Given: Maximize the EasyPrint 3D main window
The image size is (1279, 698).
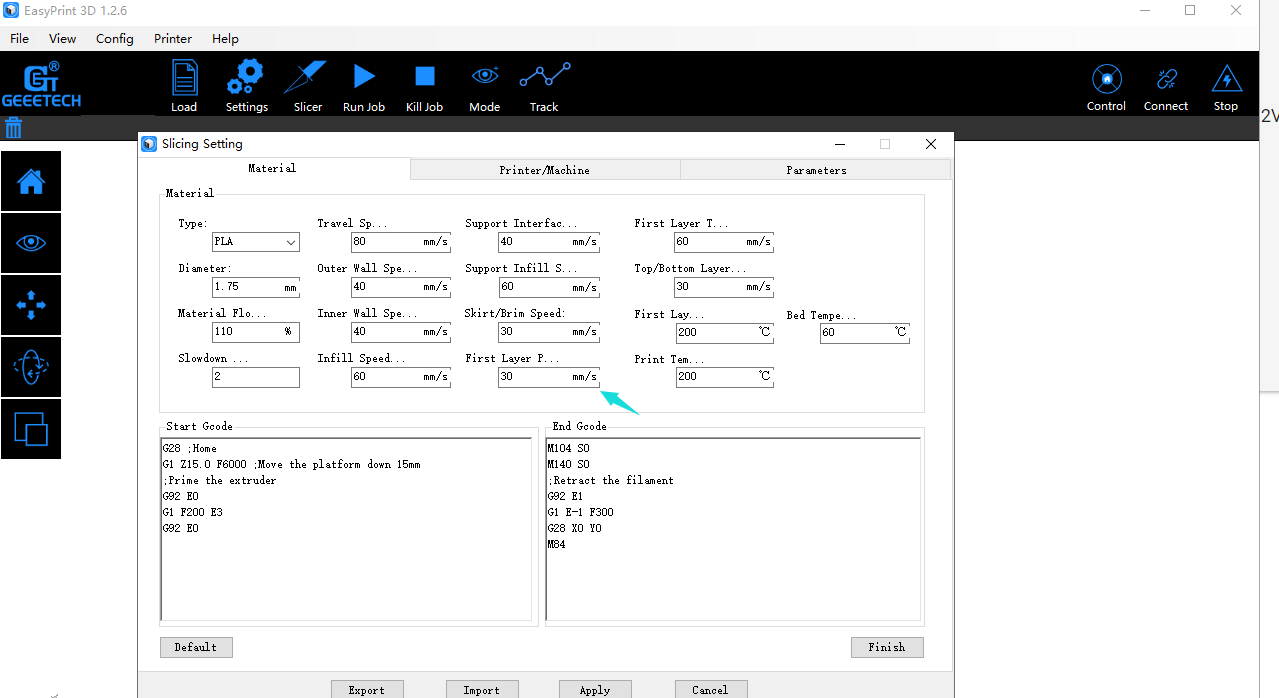Looking at the screenshot, I should [x=1190, y=11].
